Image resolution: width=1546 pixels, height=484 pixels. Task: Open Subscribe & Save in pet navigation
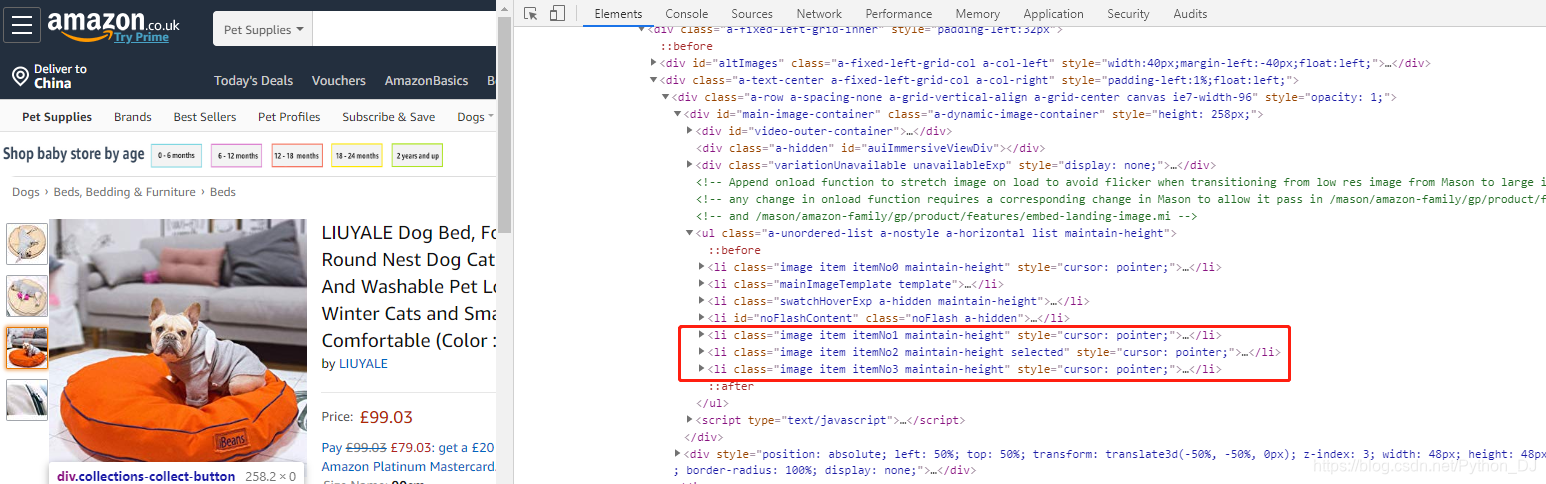coord(389,117)
